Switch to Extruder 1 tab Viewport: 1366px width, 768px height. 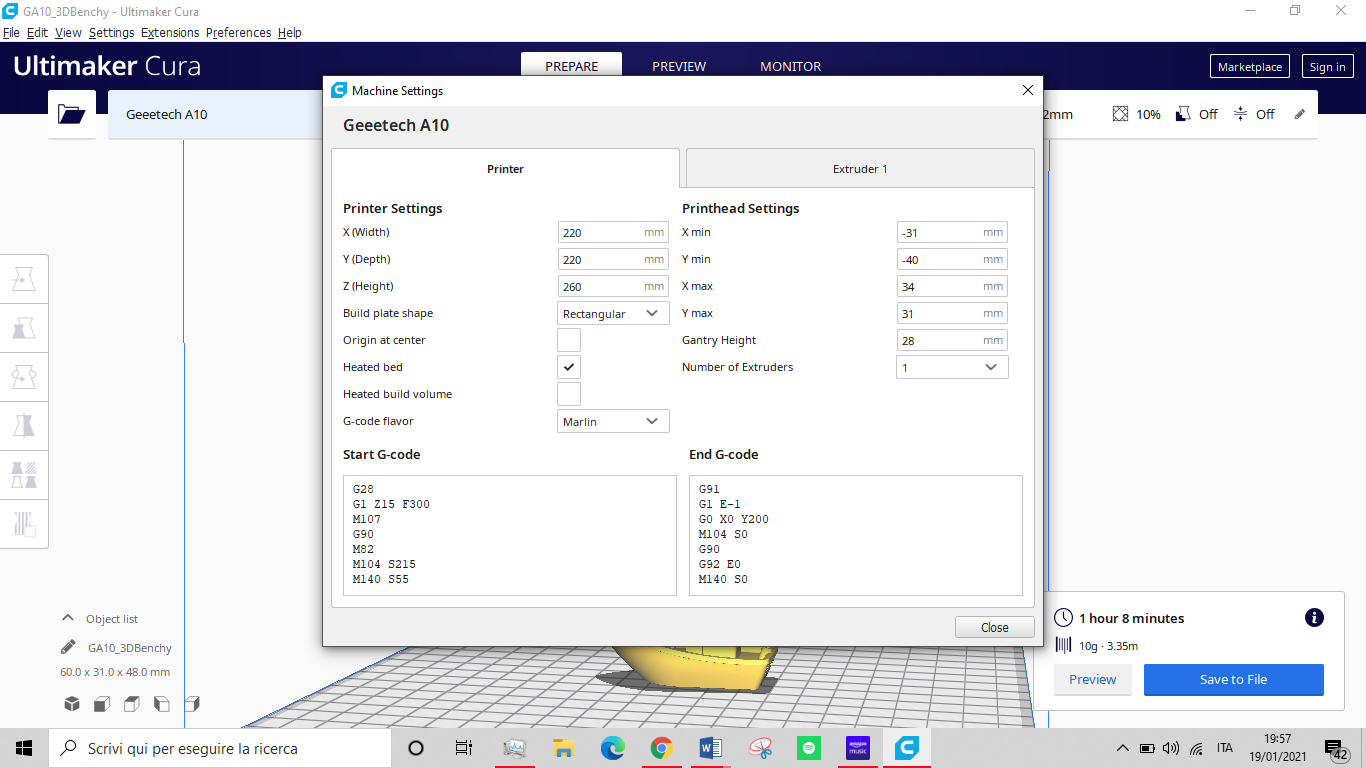(x=860, y=168)
